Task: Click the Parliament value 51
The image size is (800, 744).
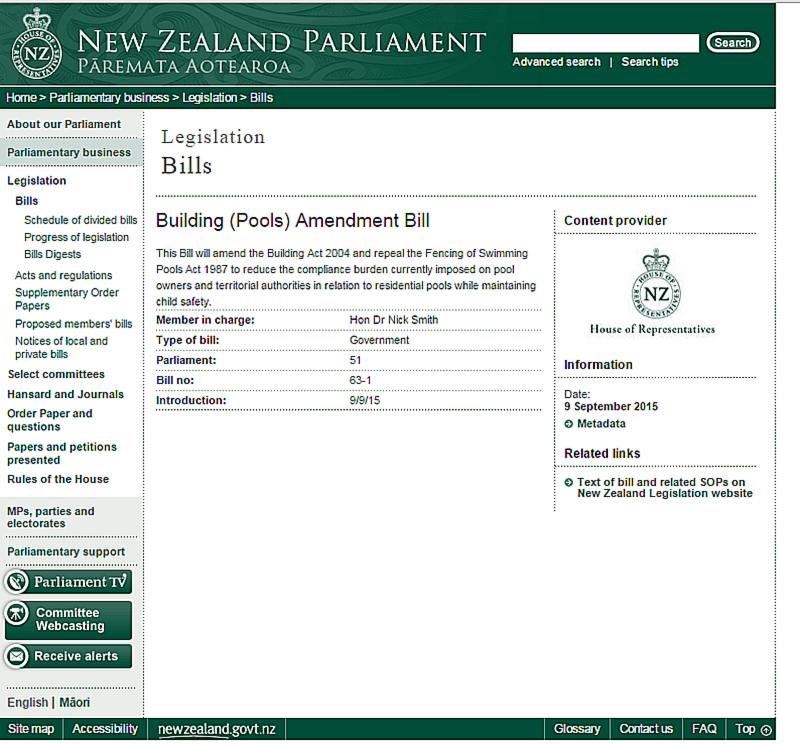Action: (355, 360)
